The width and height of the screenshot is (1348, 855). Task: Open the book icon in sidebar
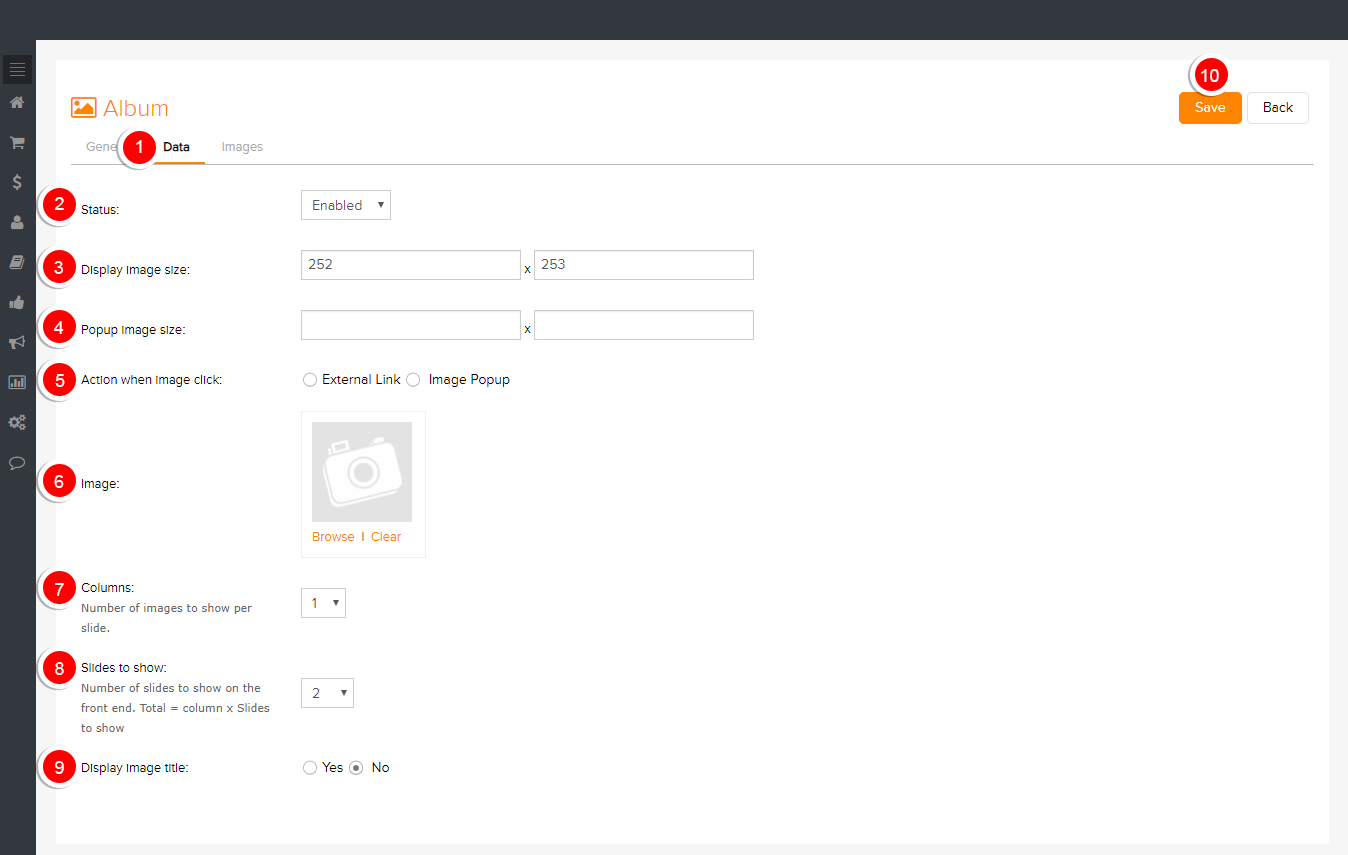(17, 262)
